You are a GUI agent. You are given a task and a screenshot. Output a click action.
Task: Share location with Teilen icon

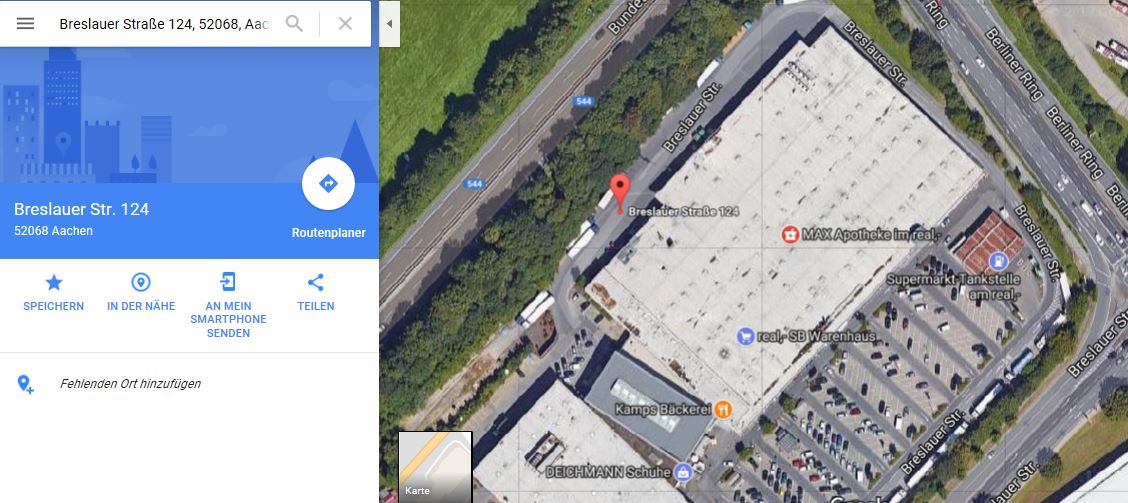pyautogui.click(x=316, y=282)
